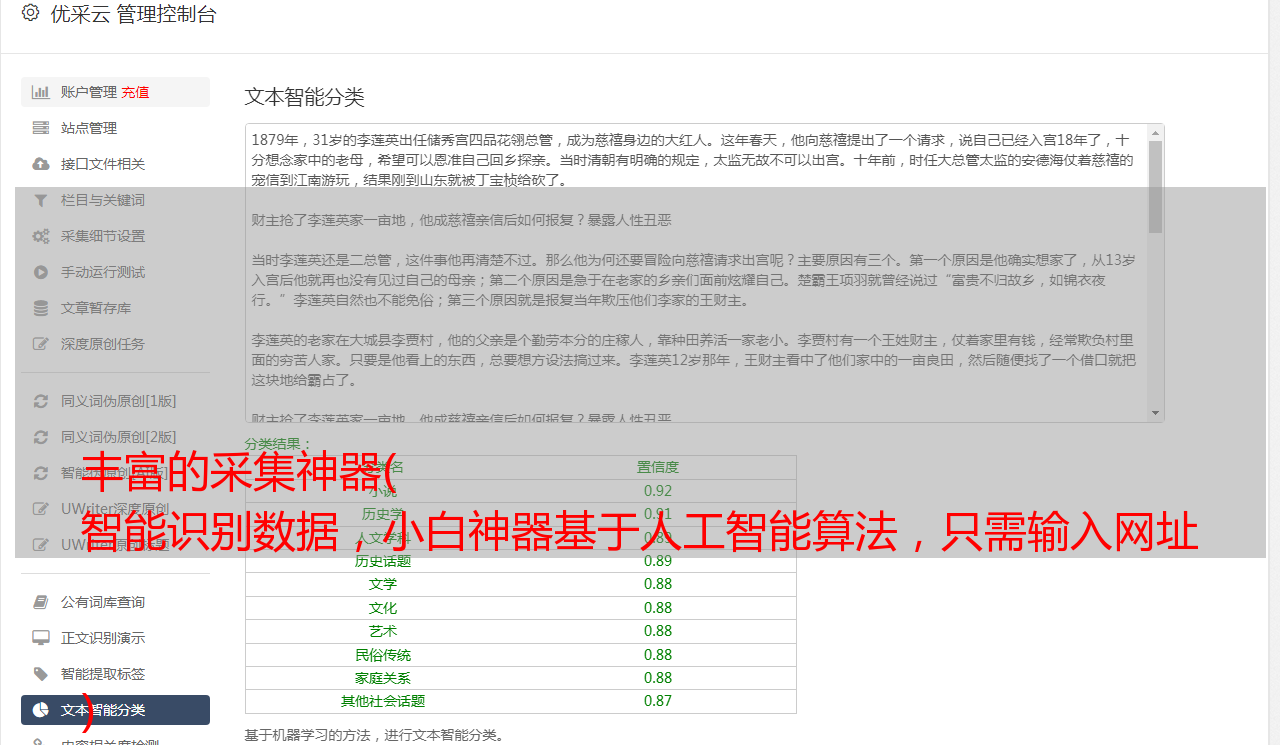Click the 艺术 category cell
This screenshot has width=1280, height=745.
[x=383, y=631]
